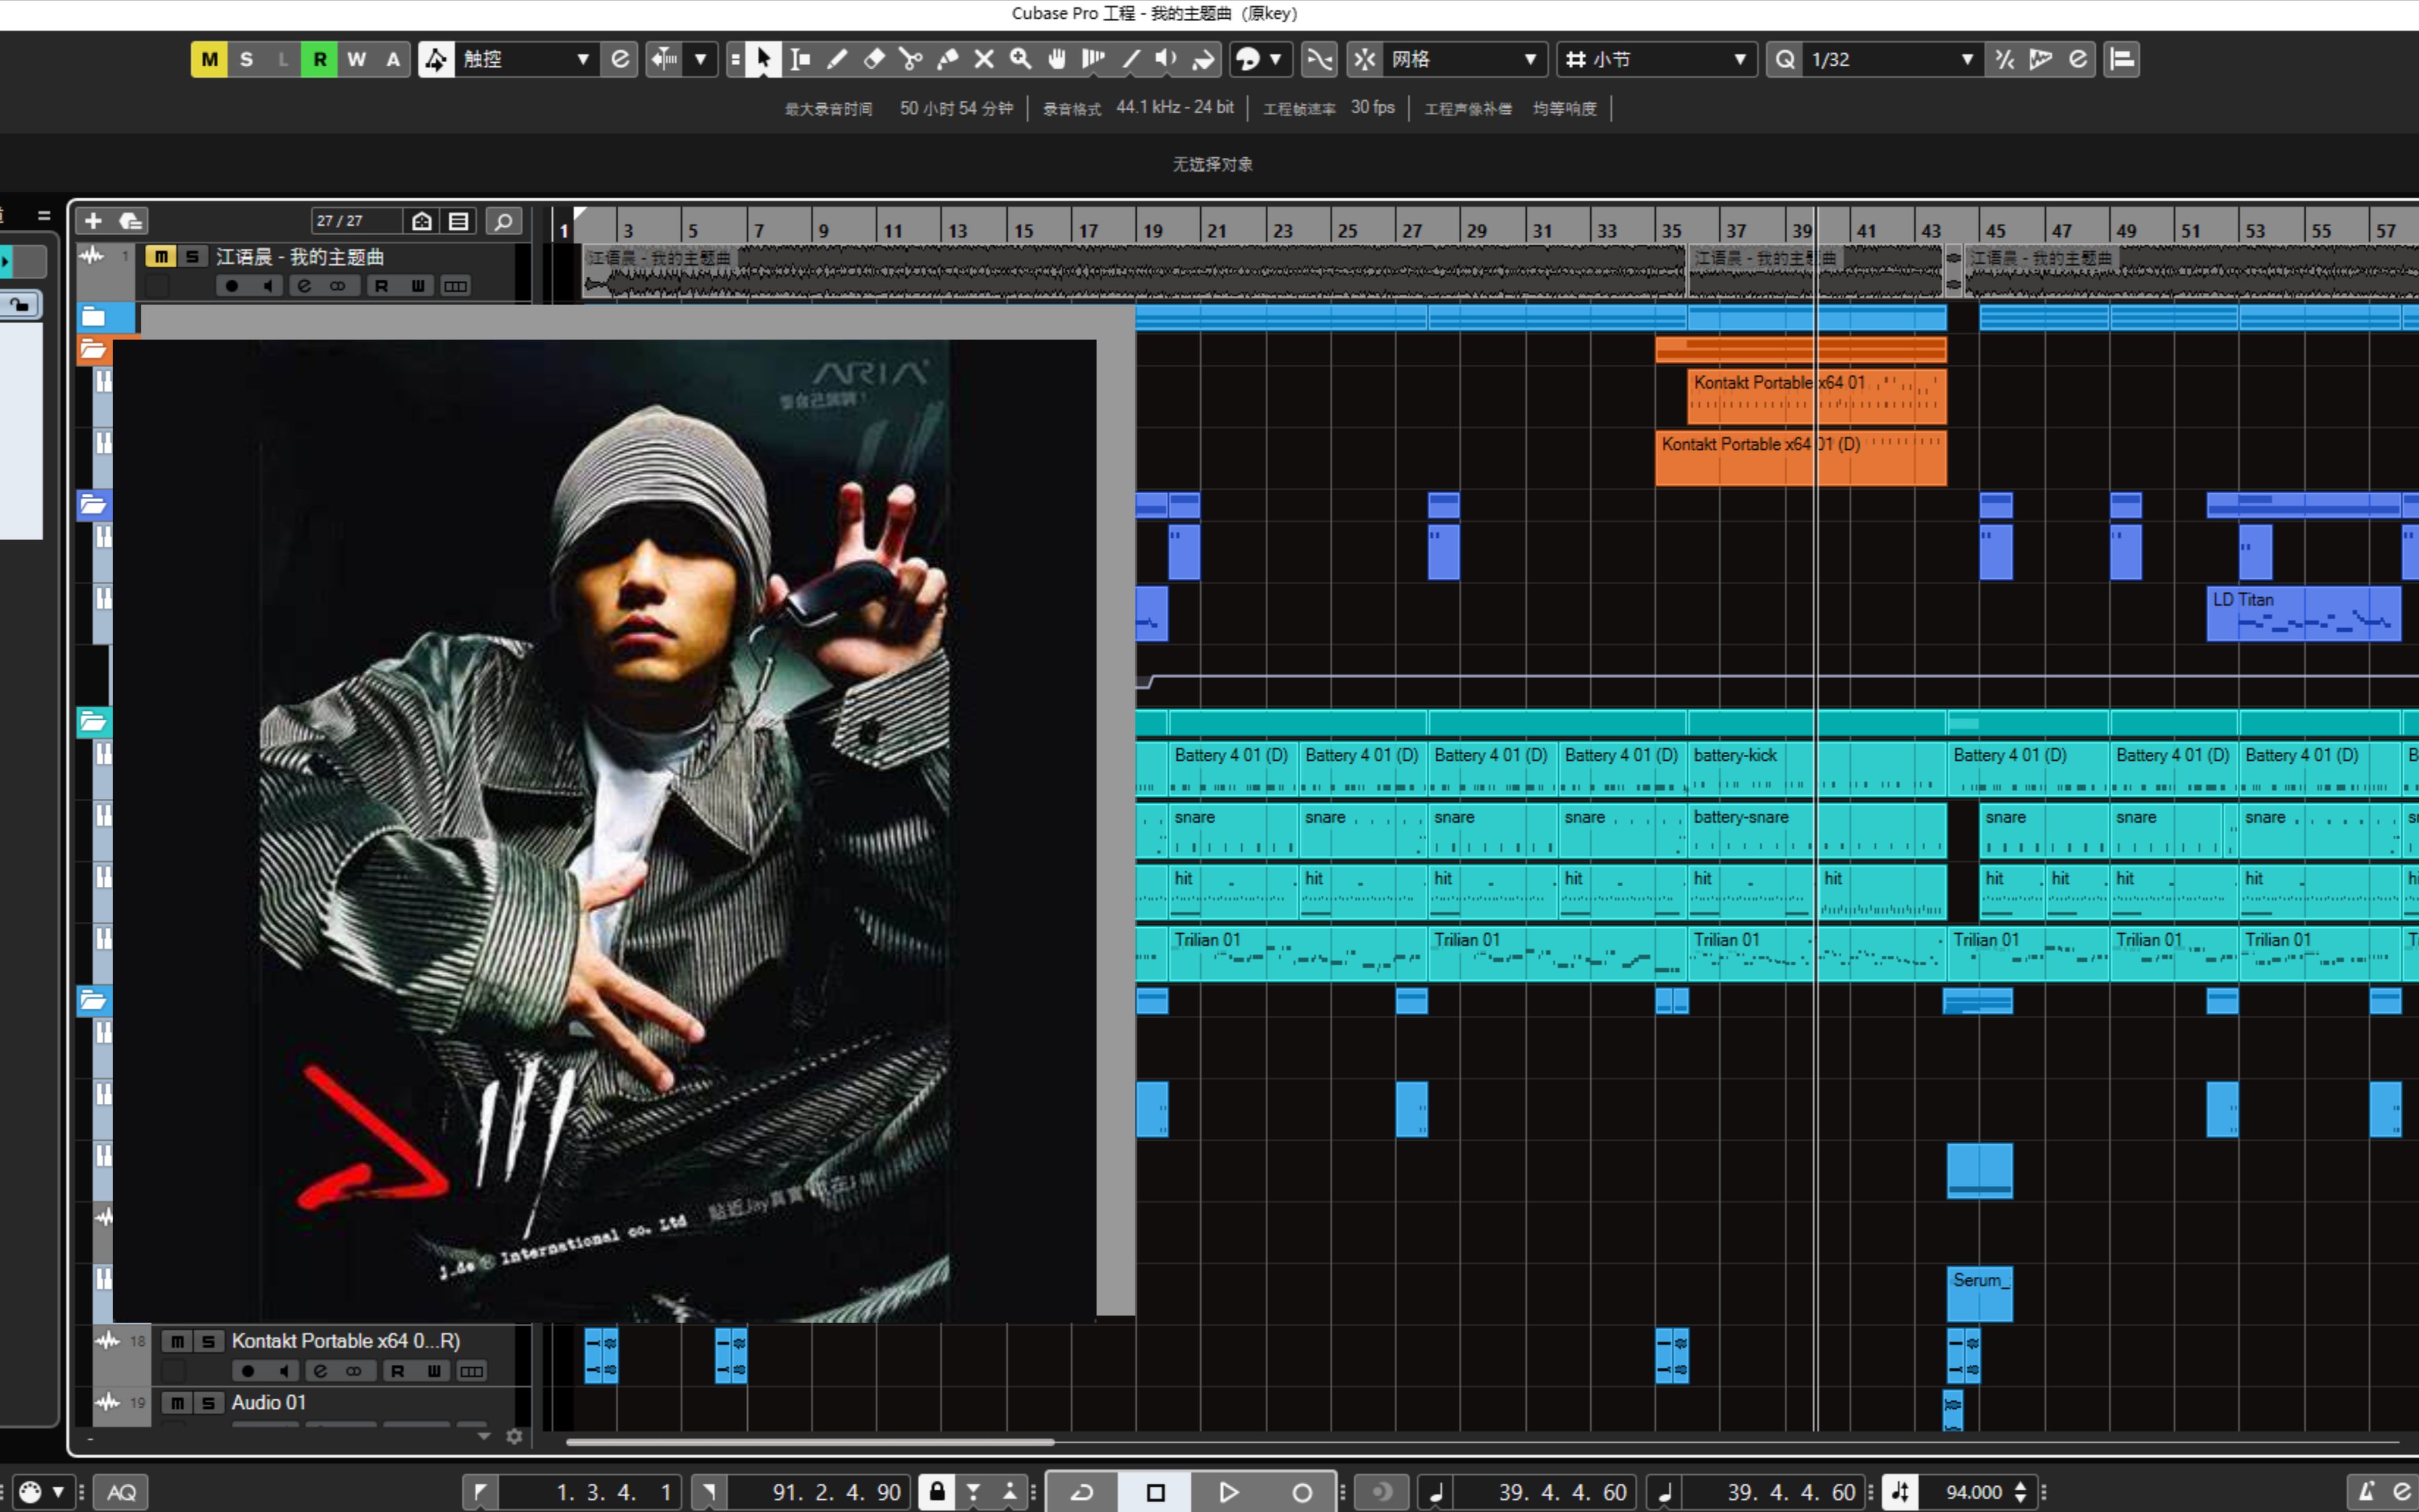Open the 小节 grid type dropdown
The width and height of the screenshot is (2419, 1512).
coord(1656,59)
